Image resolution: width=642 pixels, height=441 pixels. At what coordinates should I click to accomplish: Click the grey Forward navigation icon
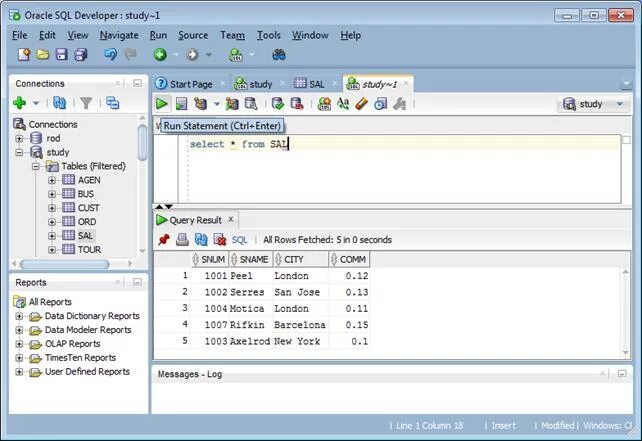pos(192,54)
